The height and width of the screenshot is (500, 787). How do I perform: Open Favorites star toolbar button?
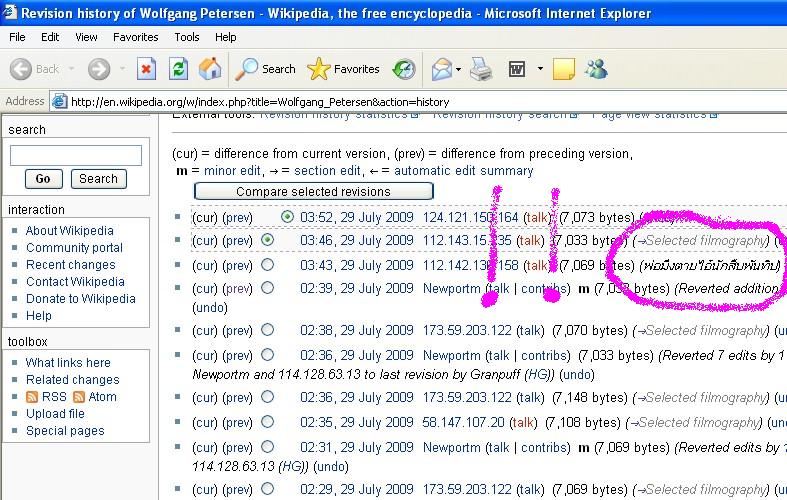pos(343,69)
